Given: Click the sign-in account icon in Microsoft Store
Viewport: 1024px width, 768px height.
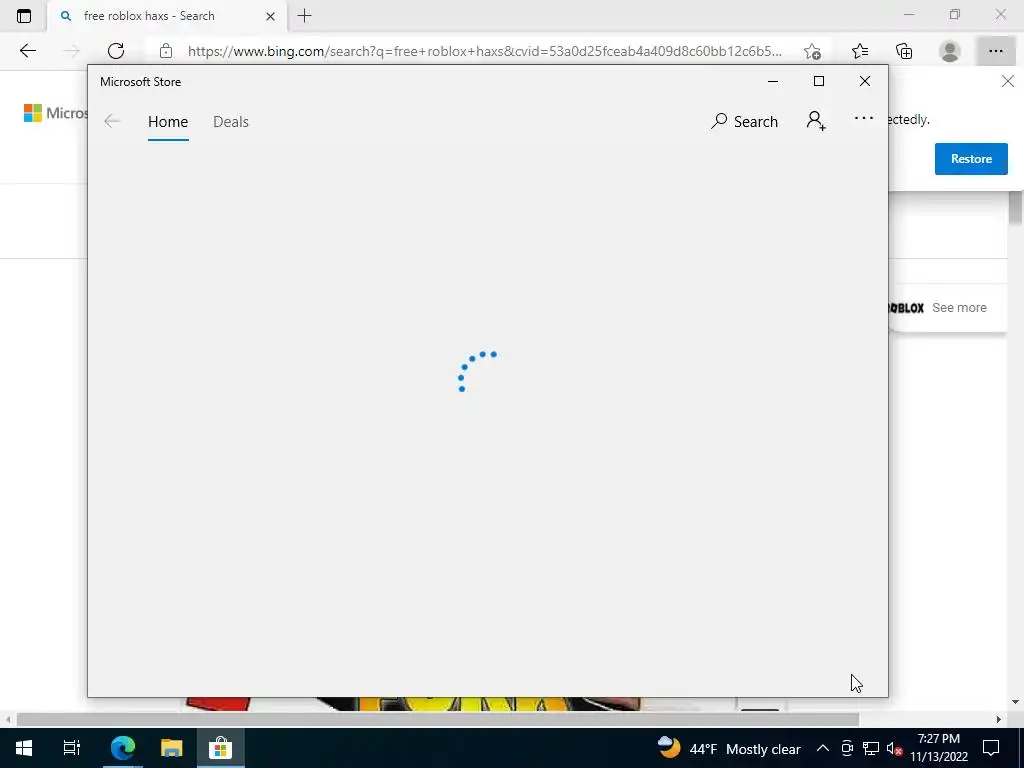Looking at the screenshot, I should click(x=816, y=121).
